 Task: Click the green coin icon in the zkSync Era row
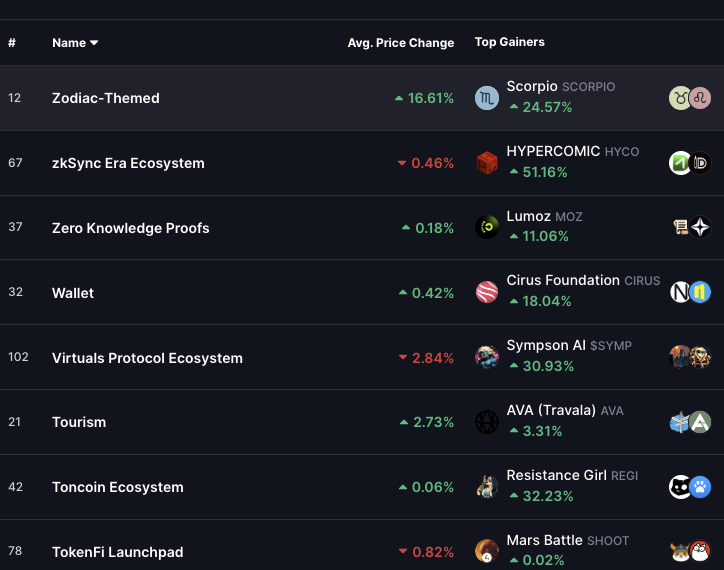680,163
